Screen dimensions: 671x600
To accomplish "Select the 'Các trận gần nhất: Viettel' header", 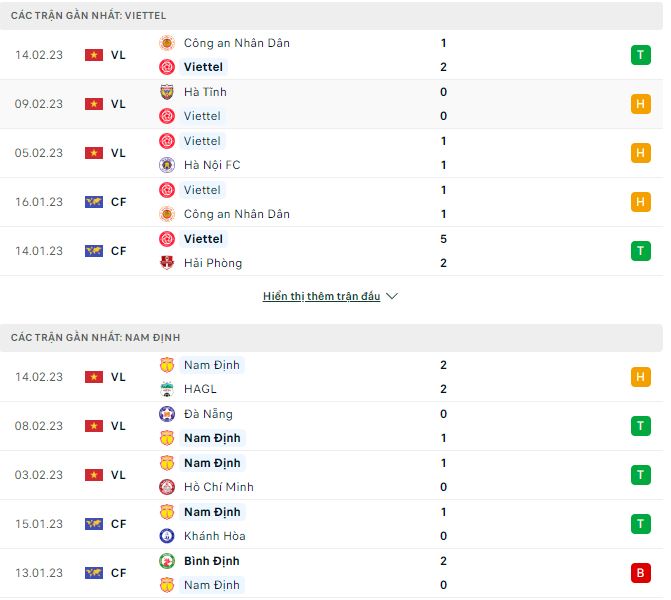I will point(89,16).
